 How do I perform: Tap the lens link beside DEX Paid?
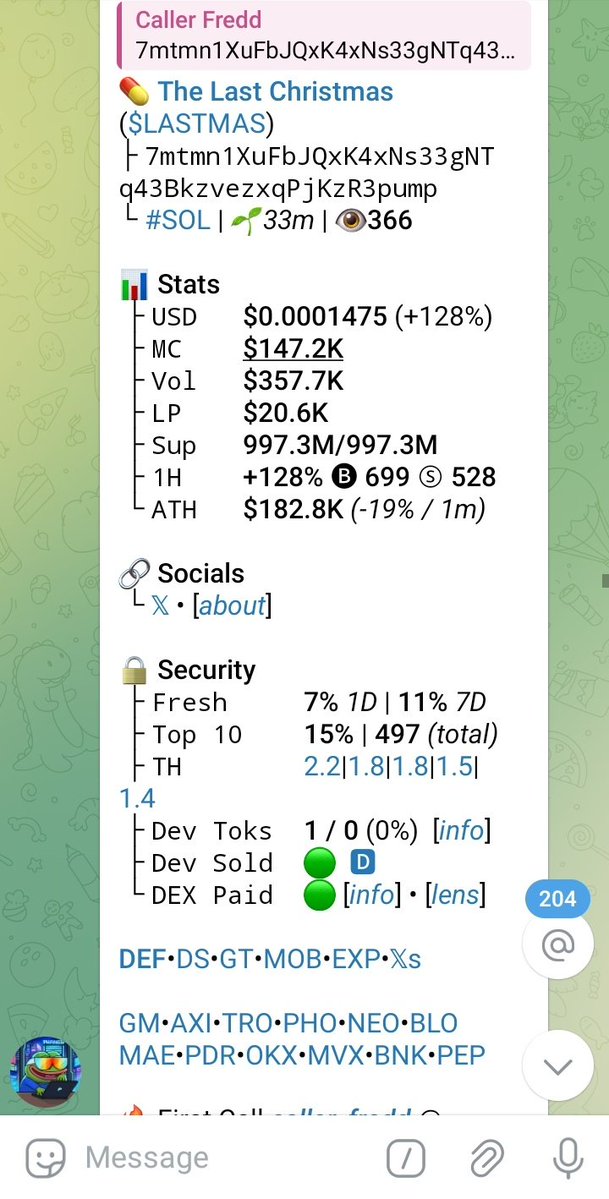(456, 895)
